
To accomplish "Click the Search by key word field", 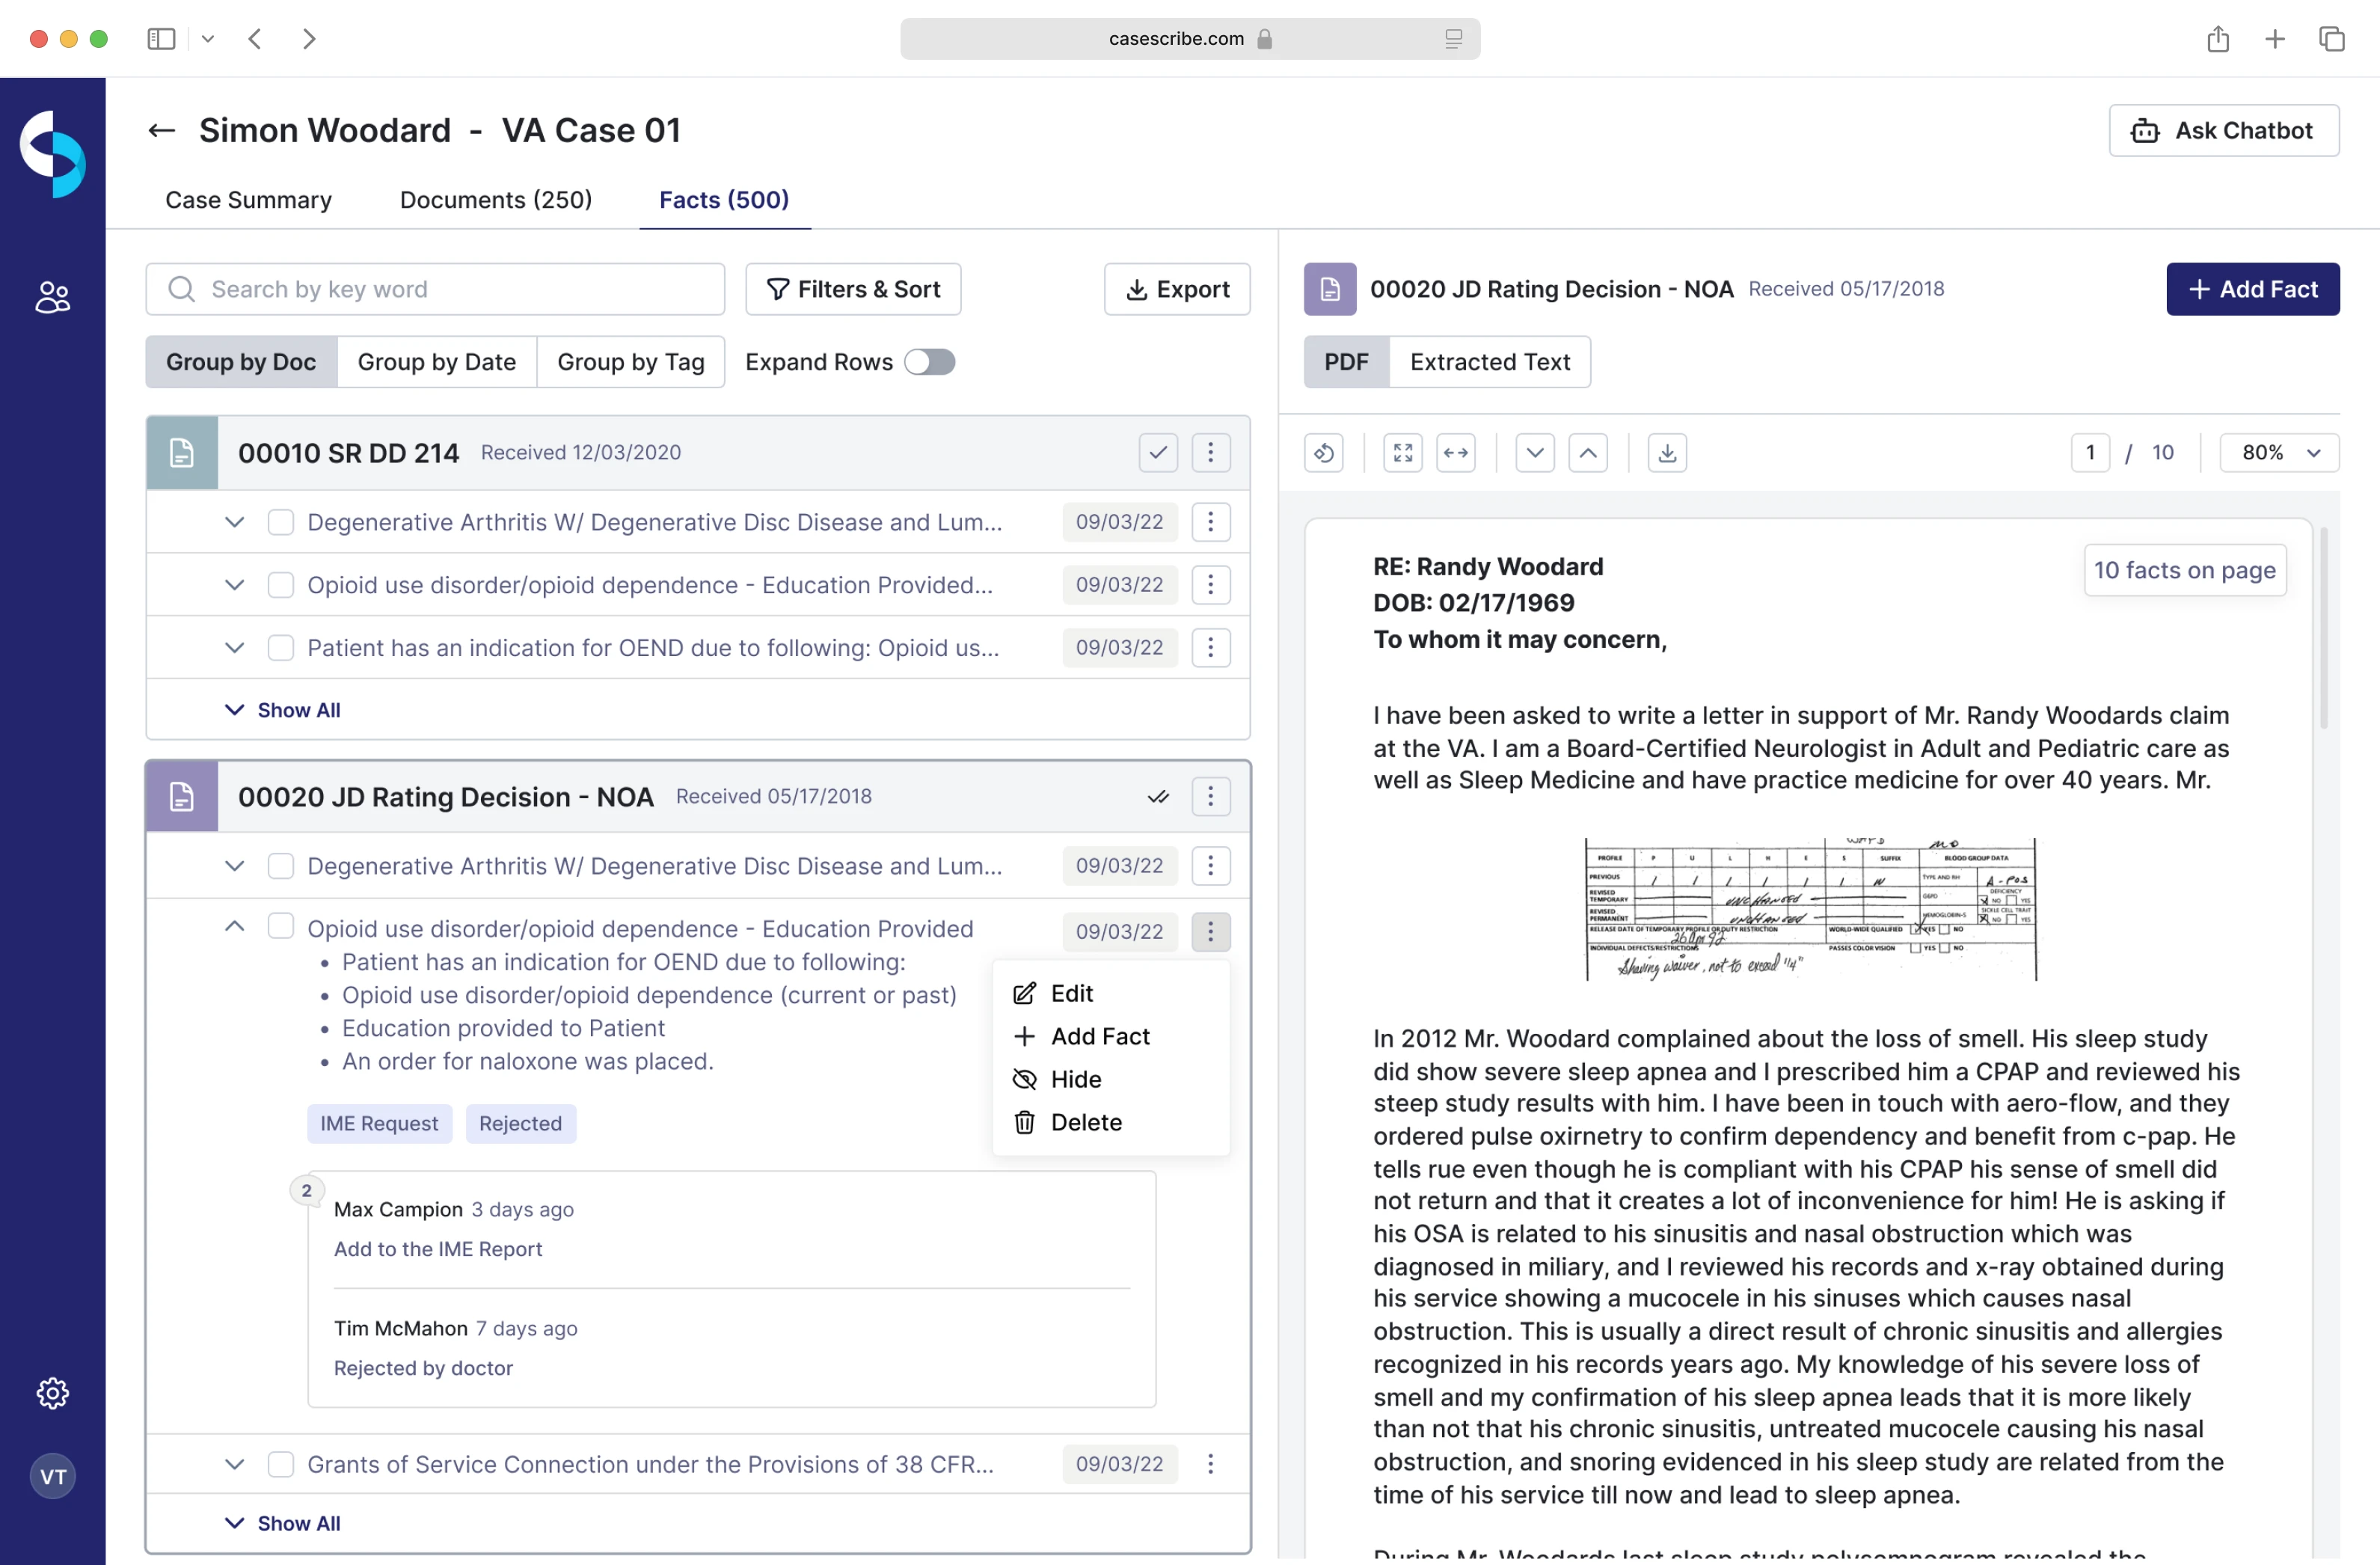I will [435, 289].
